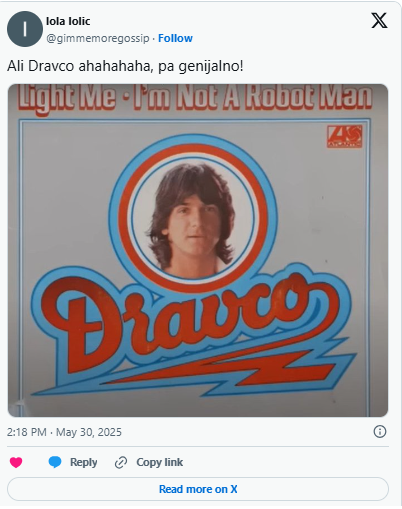
Task: Click the blue reply bubble icon
Action: click(x=55, y=462)
